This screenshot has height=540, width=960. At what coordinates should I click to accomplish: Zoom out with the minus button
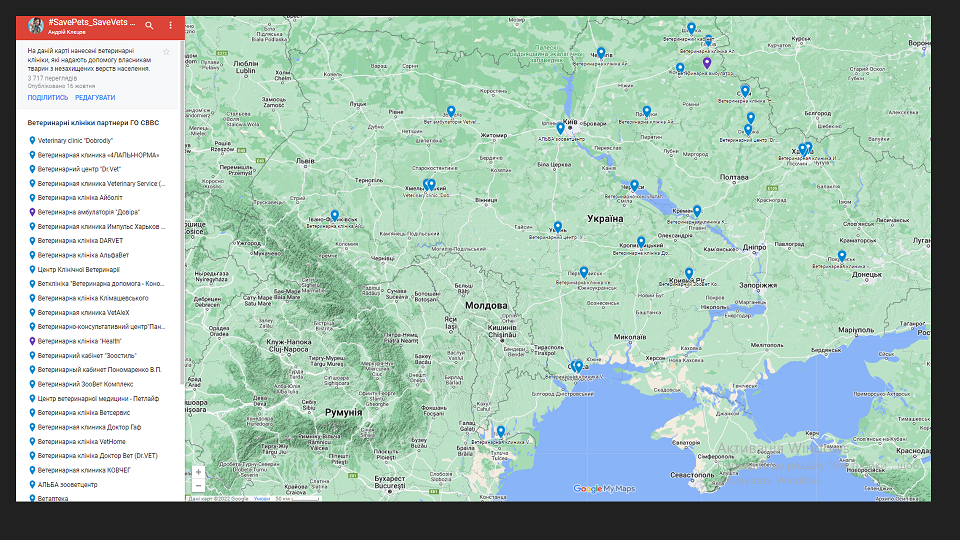point(198,486)
